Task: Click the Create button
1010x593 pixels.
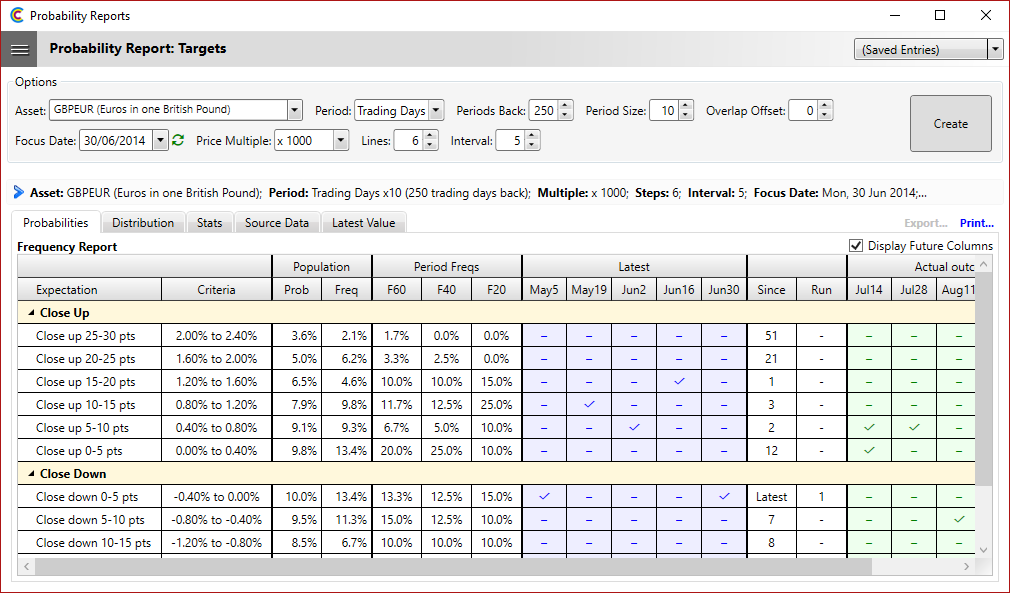Action: (x=950, y=123)
